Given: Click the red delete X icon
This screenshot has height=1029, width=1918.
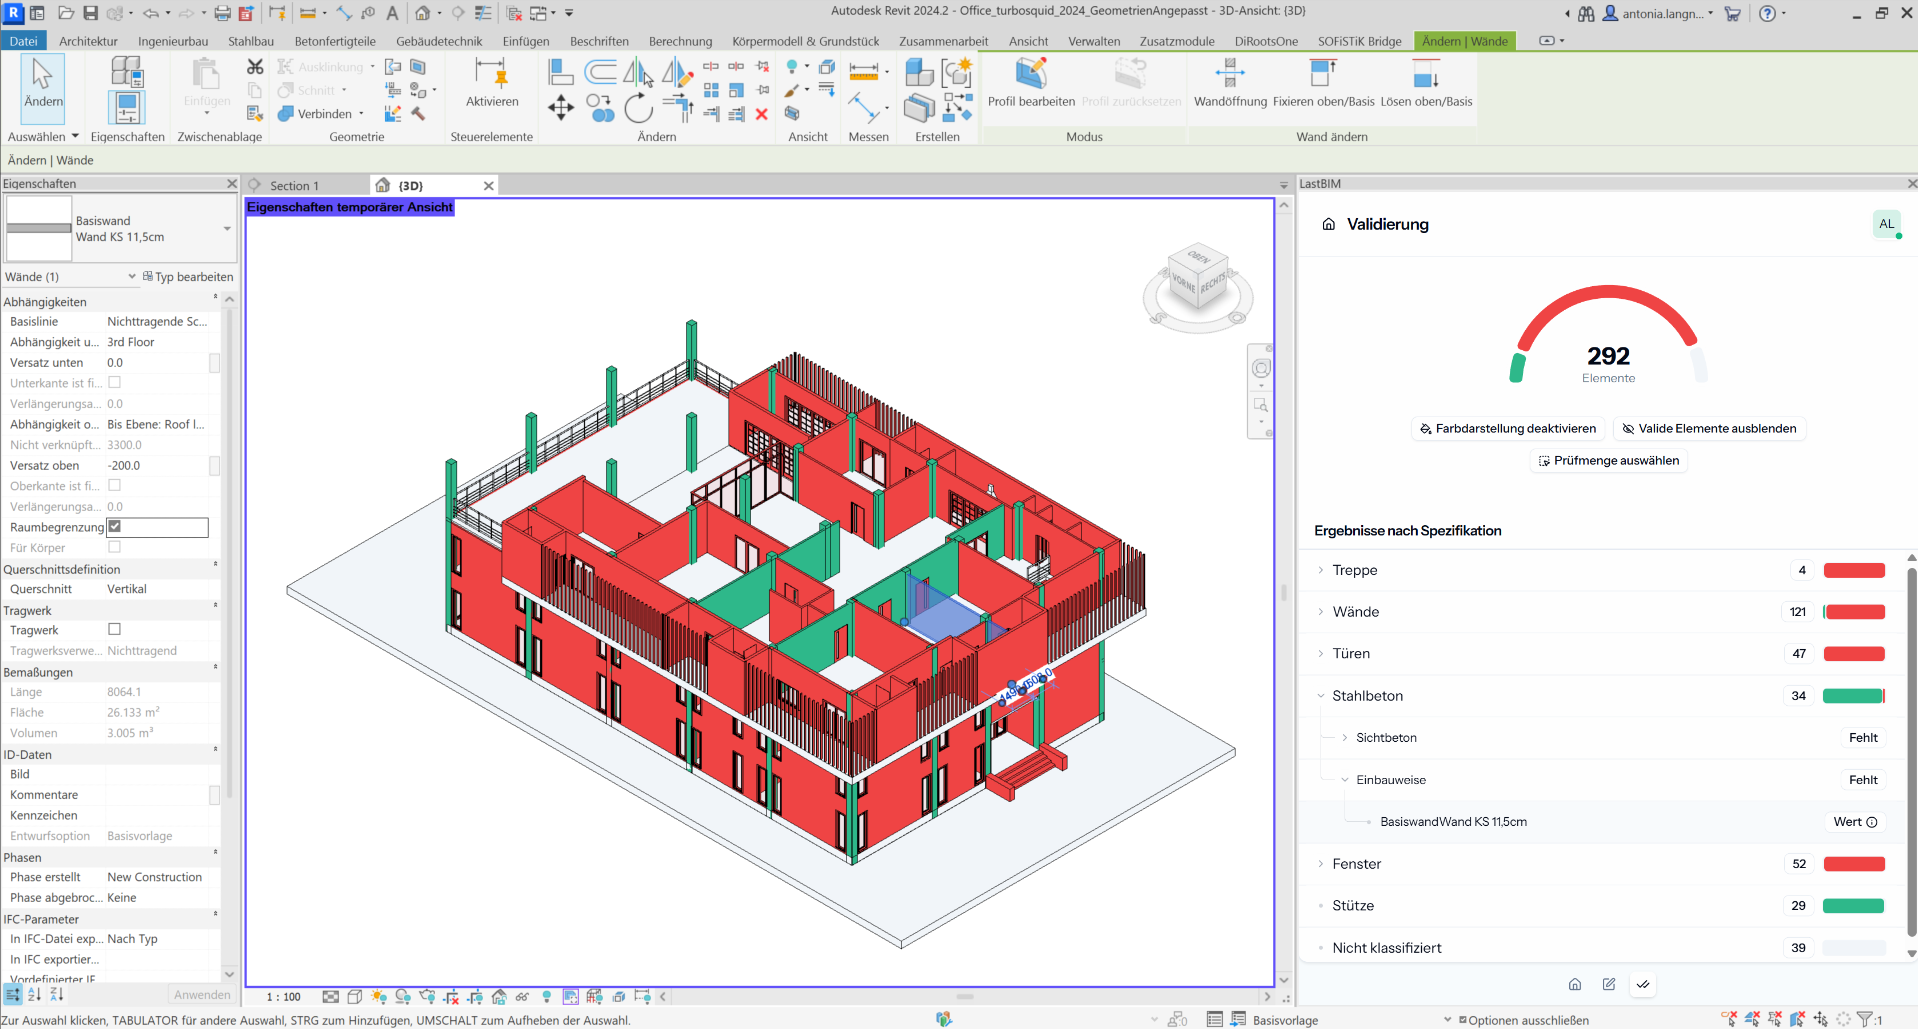Looking at the screenshot, I should click(761, 114).
